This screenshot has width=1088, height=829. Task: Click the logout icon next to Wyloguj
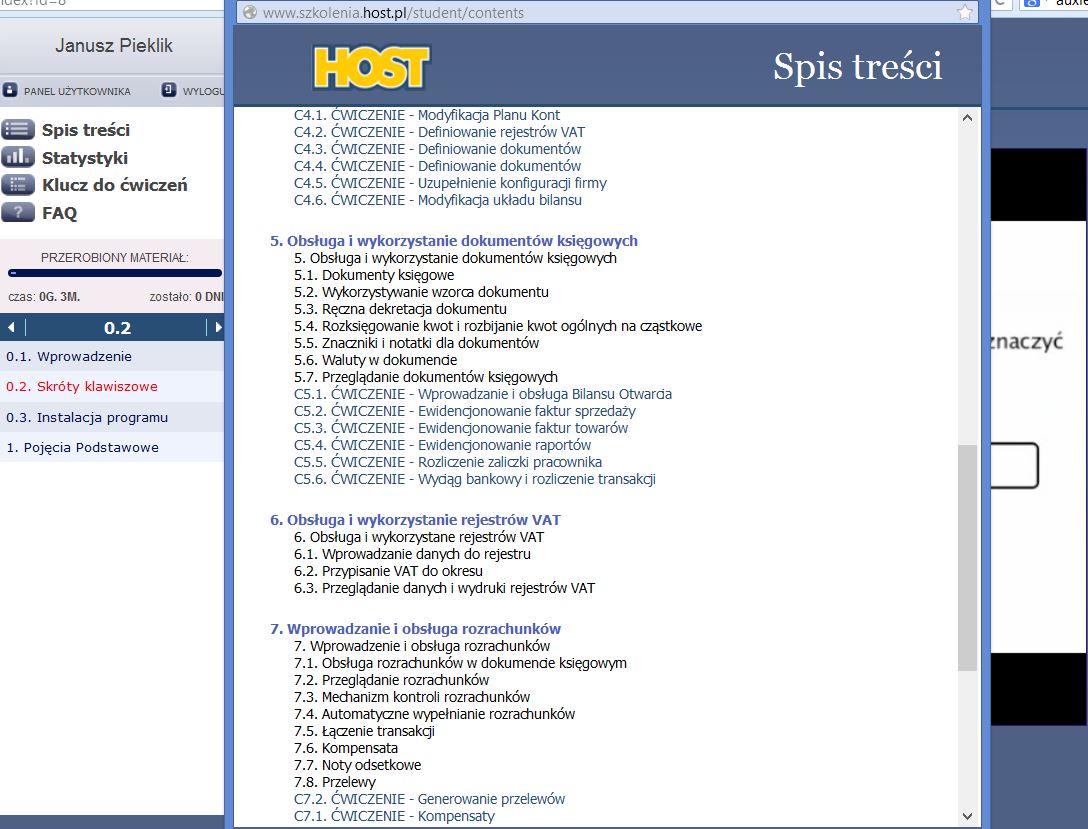[169, 91]
